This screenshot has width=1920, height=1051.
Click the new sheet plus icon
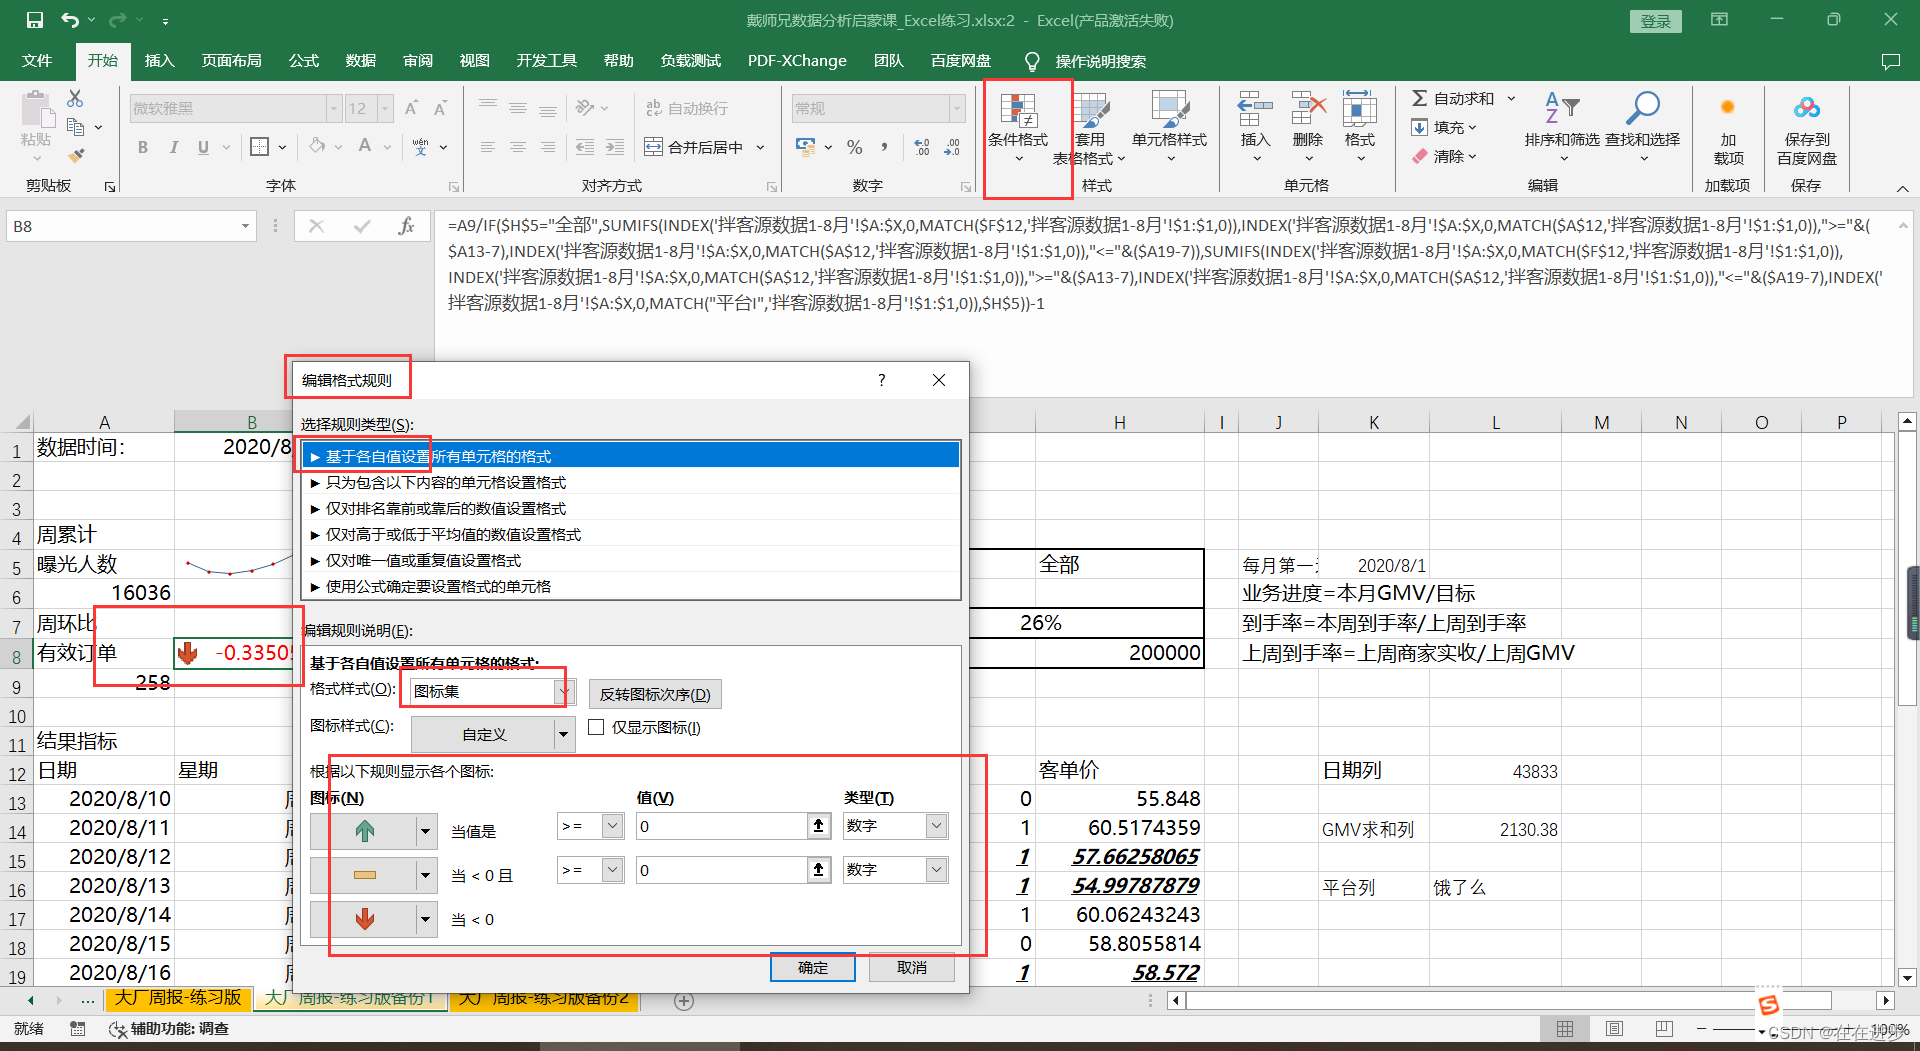coord(684,1001)
